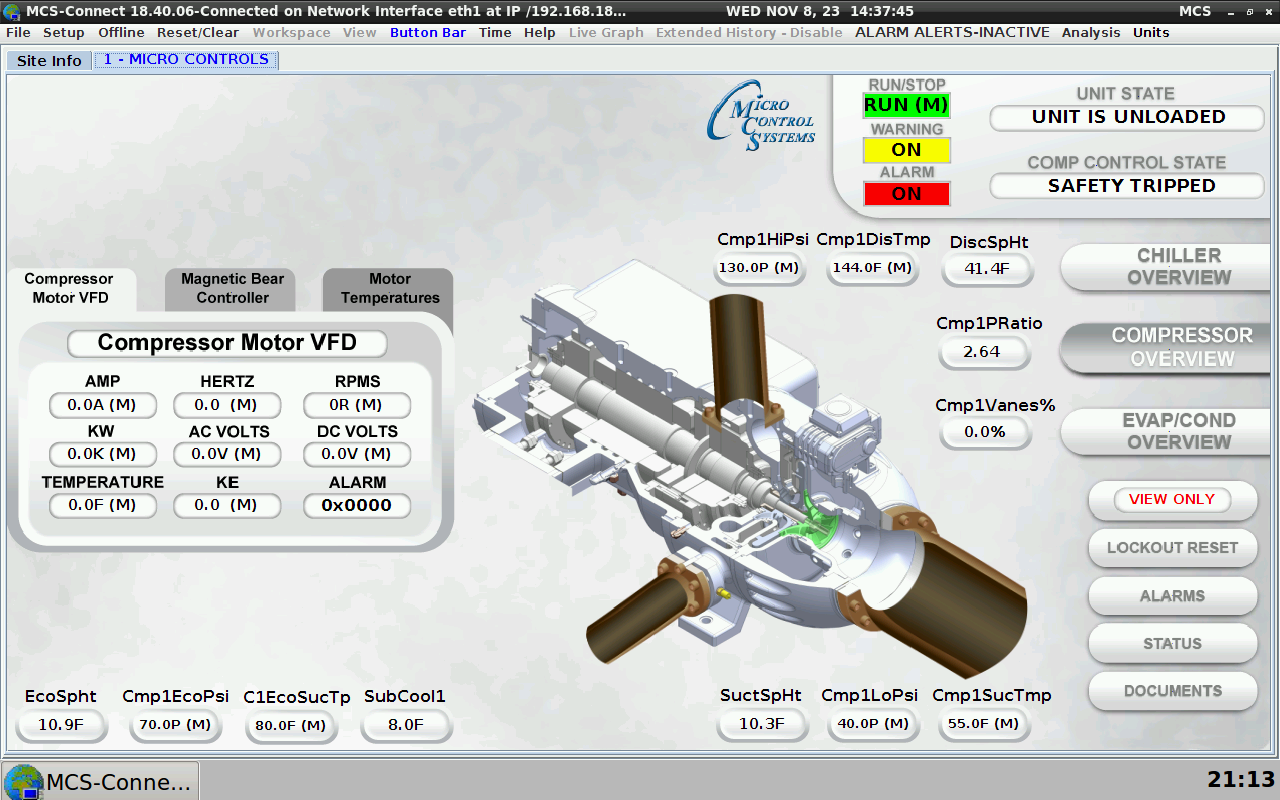The image size is (1280, 800).
Task: Go to EVAP/COND OVERVIEW
Action: click(x=1178, y=432)
